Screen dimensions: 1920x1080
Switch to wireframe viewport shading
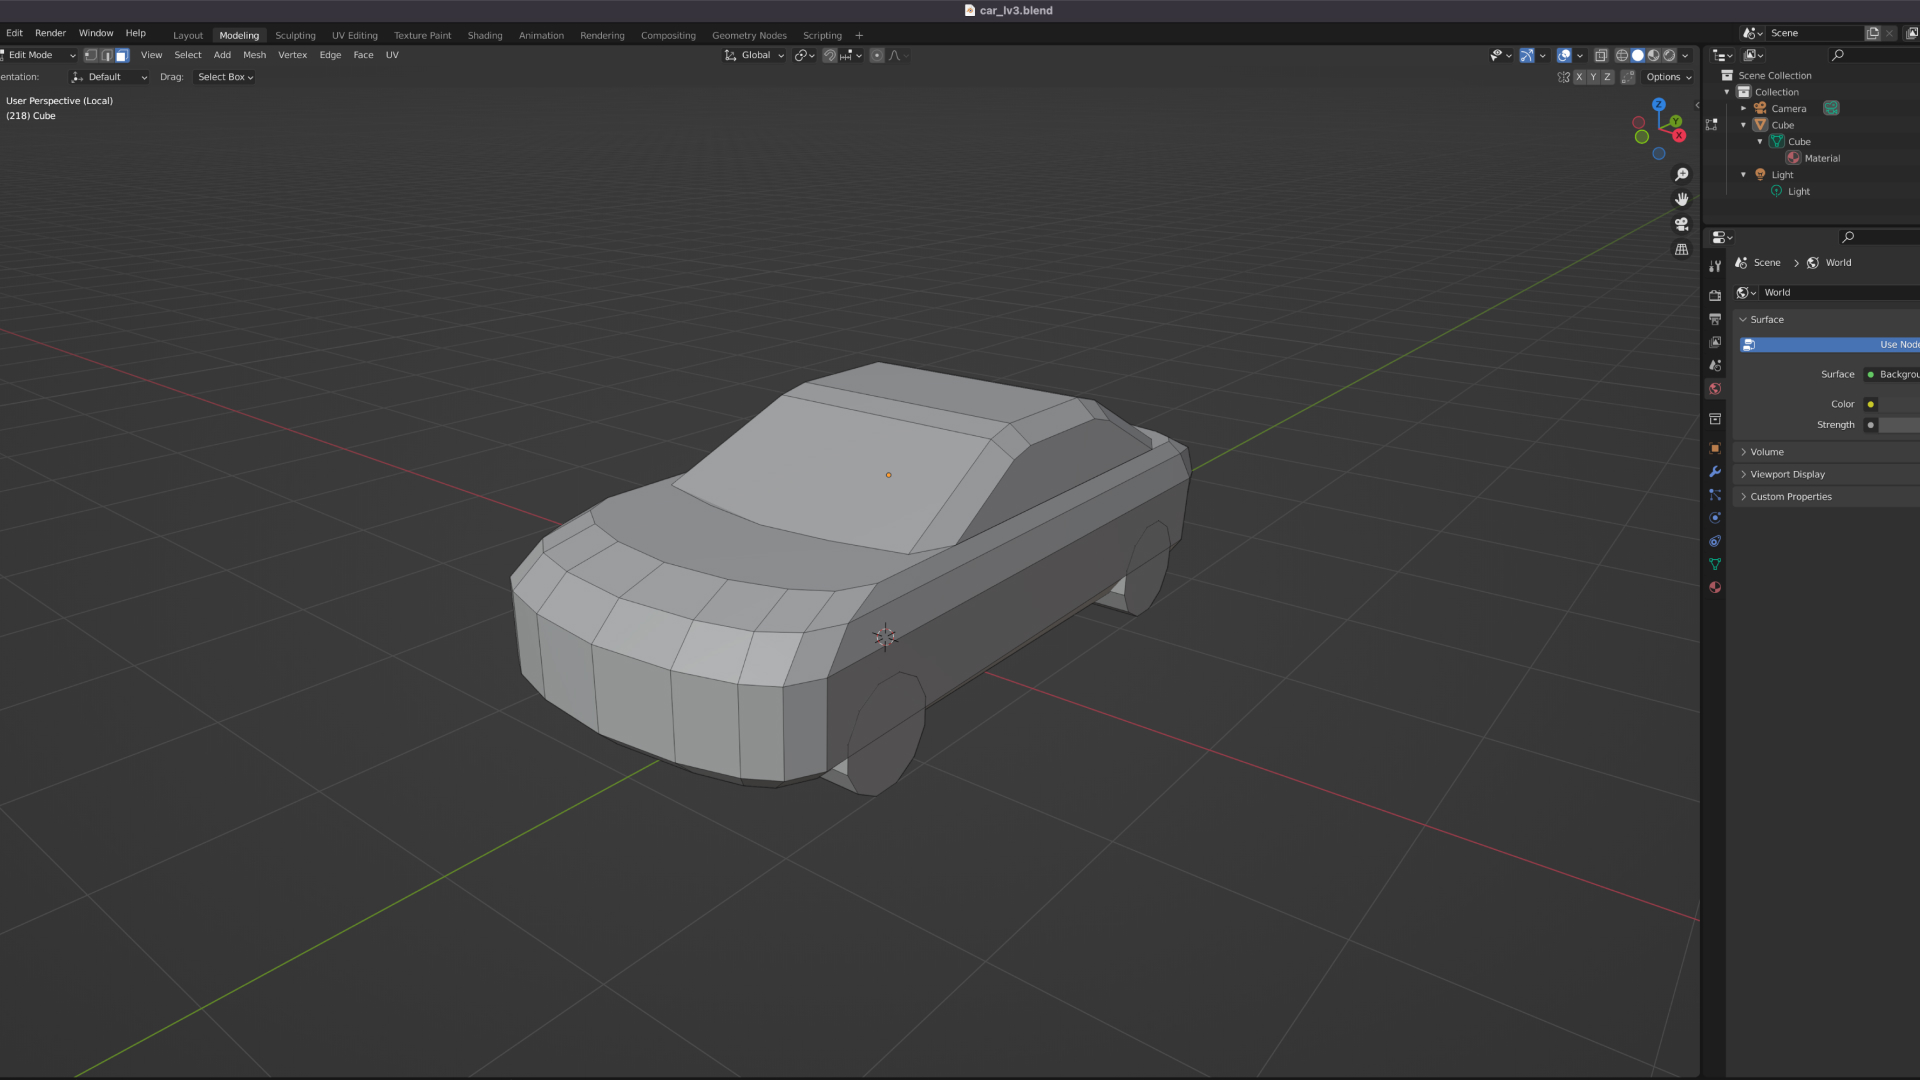point(1622,55)
